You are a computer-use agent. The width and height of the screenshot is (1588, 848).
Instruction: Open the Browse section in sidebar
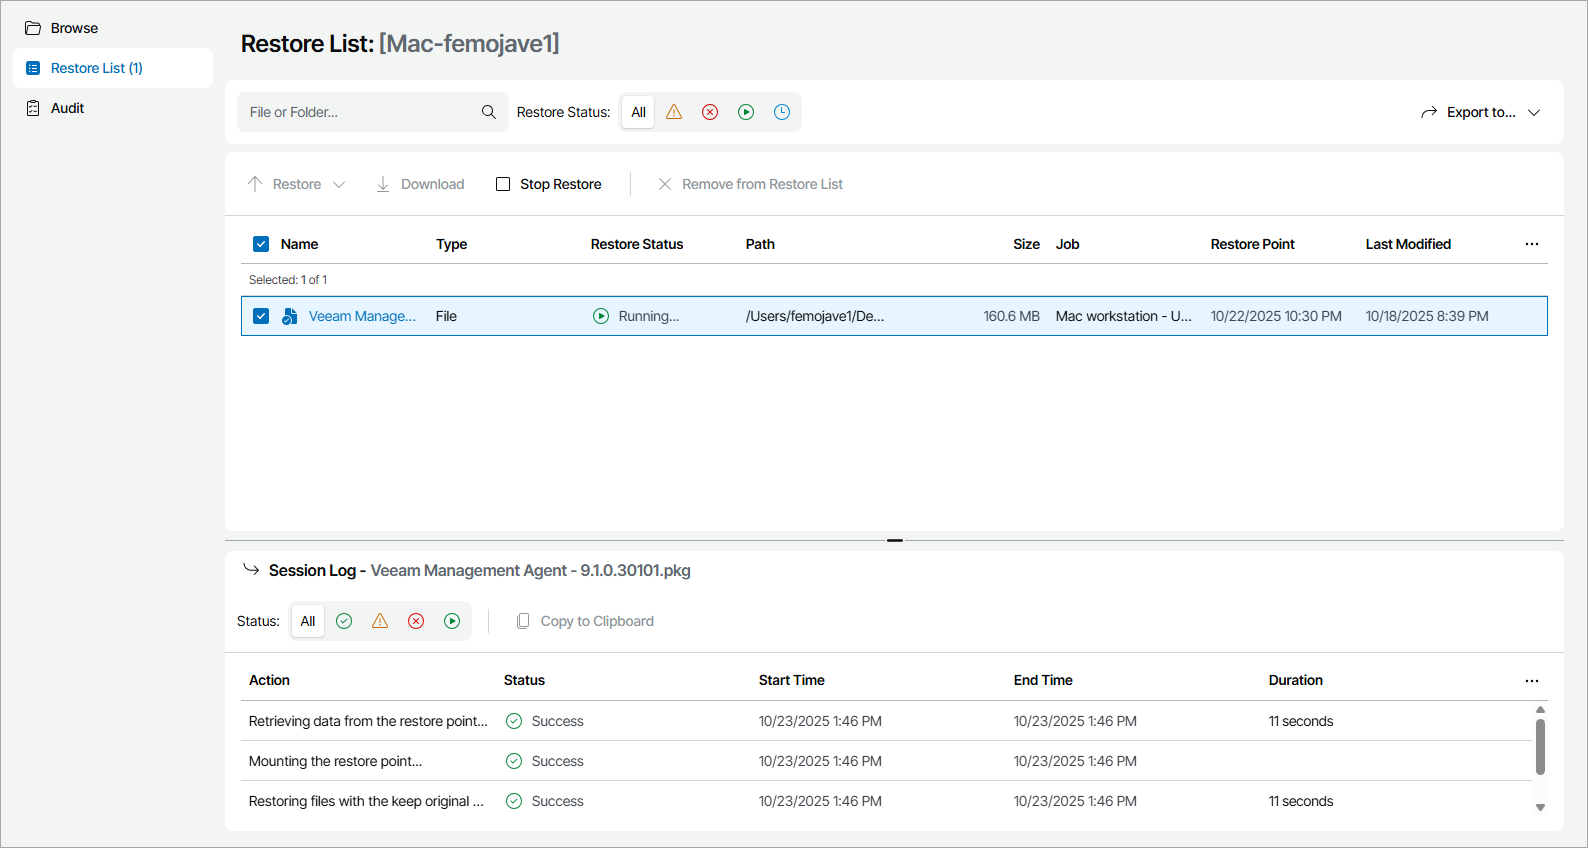pos(74,28)
